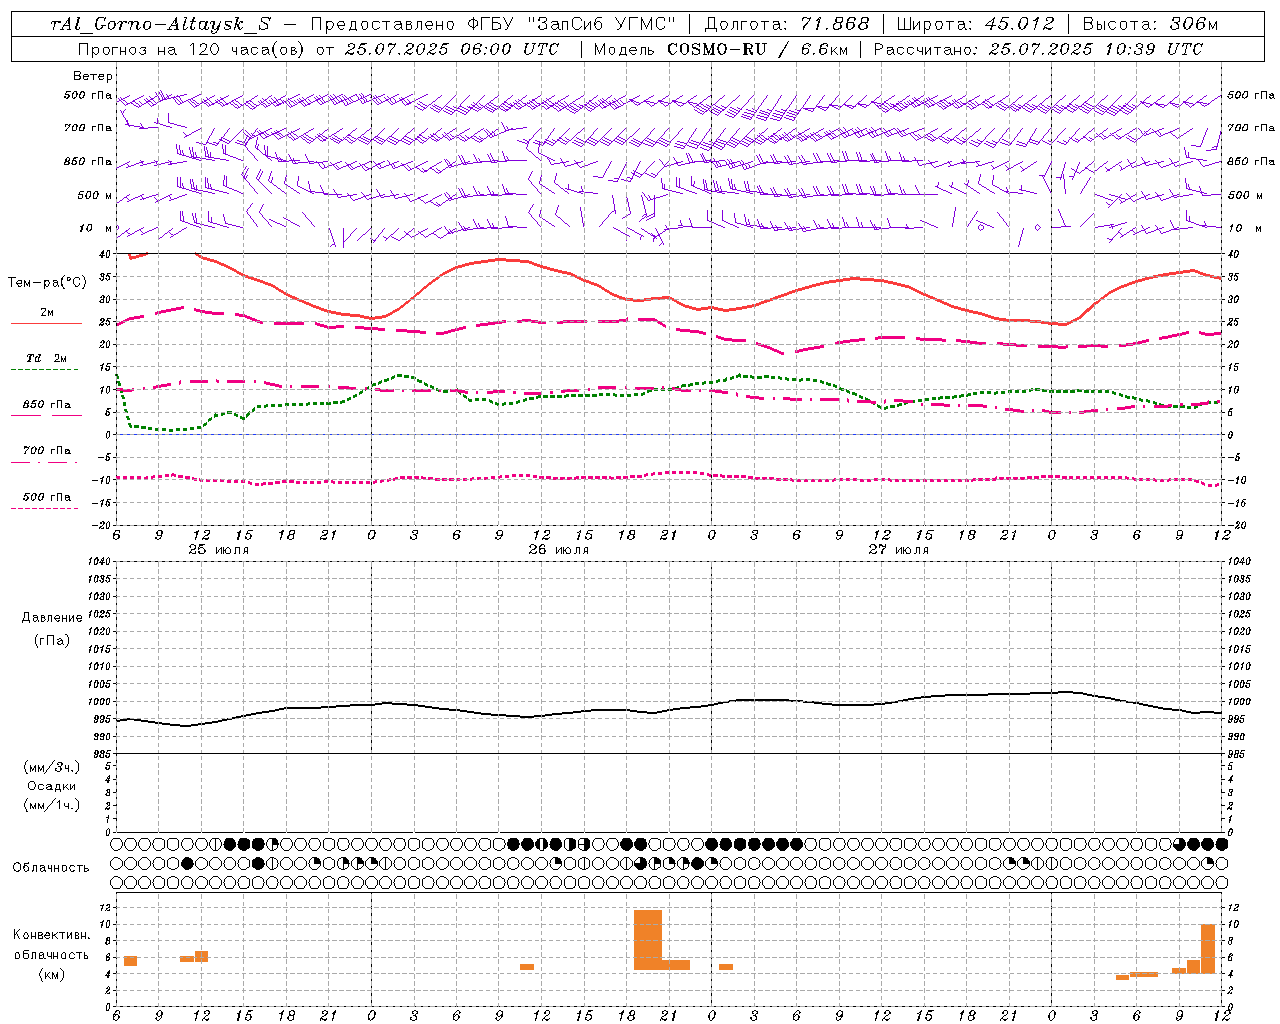Click the 500 м wind level label on left

(x=94, y=196)
